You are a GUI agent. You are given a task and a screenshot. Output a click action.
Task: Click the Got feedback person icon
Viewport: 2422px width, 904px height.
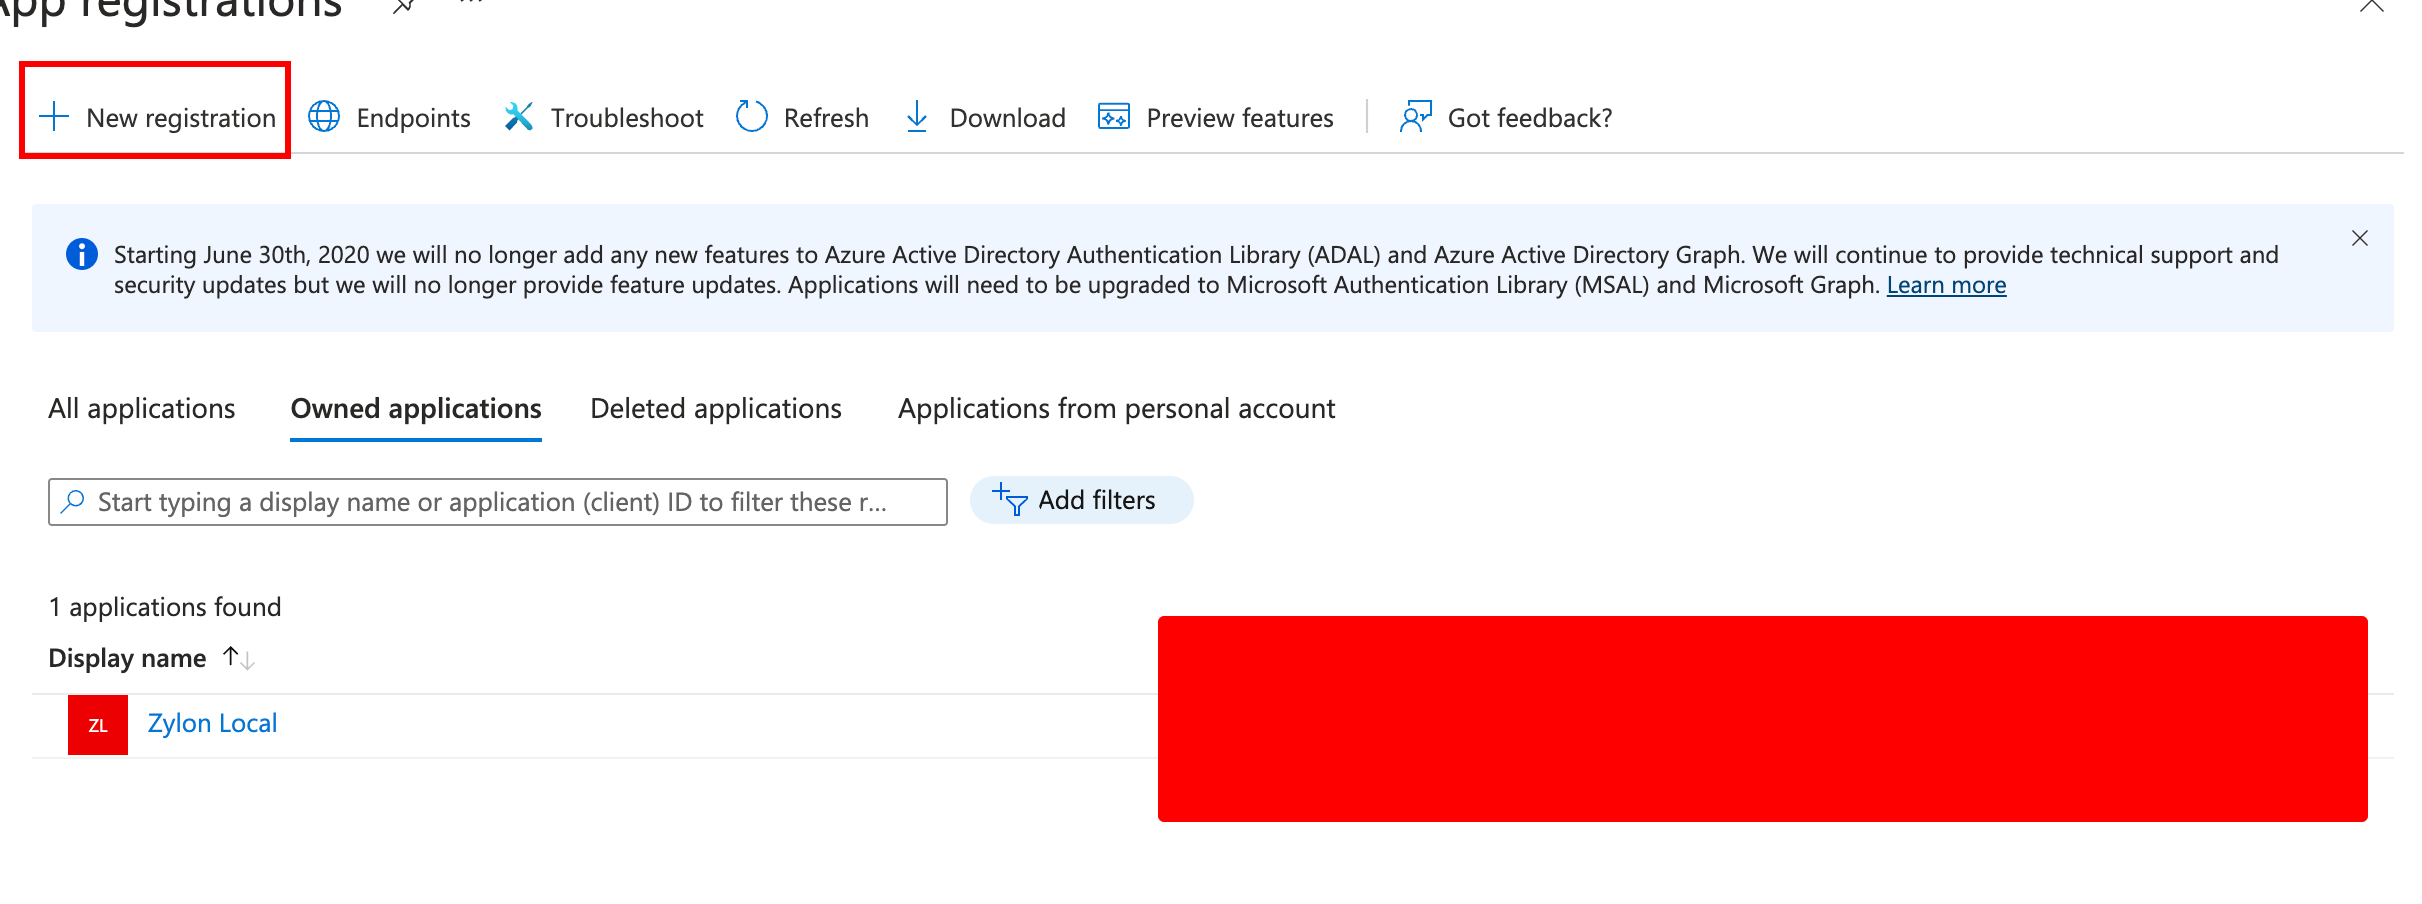pos(1416,117)
